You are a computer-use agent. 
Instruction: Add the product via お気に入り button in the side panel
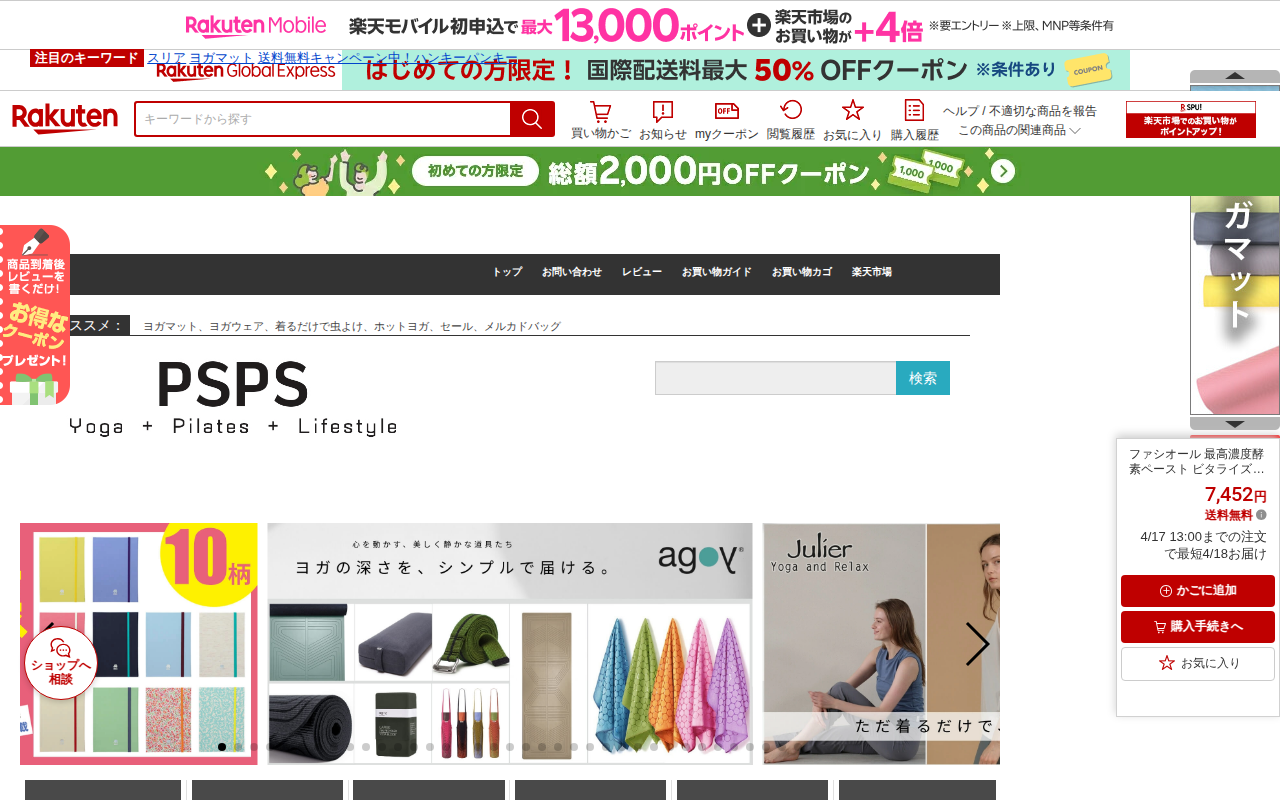pyautogui.click(x=1198, y=663)
